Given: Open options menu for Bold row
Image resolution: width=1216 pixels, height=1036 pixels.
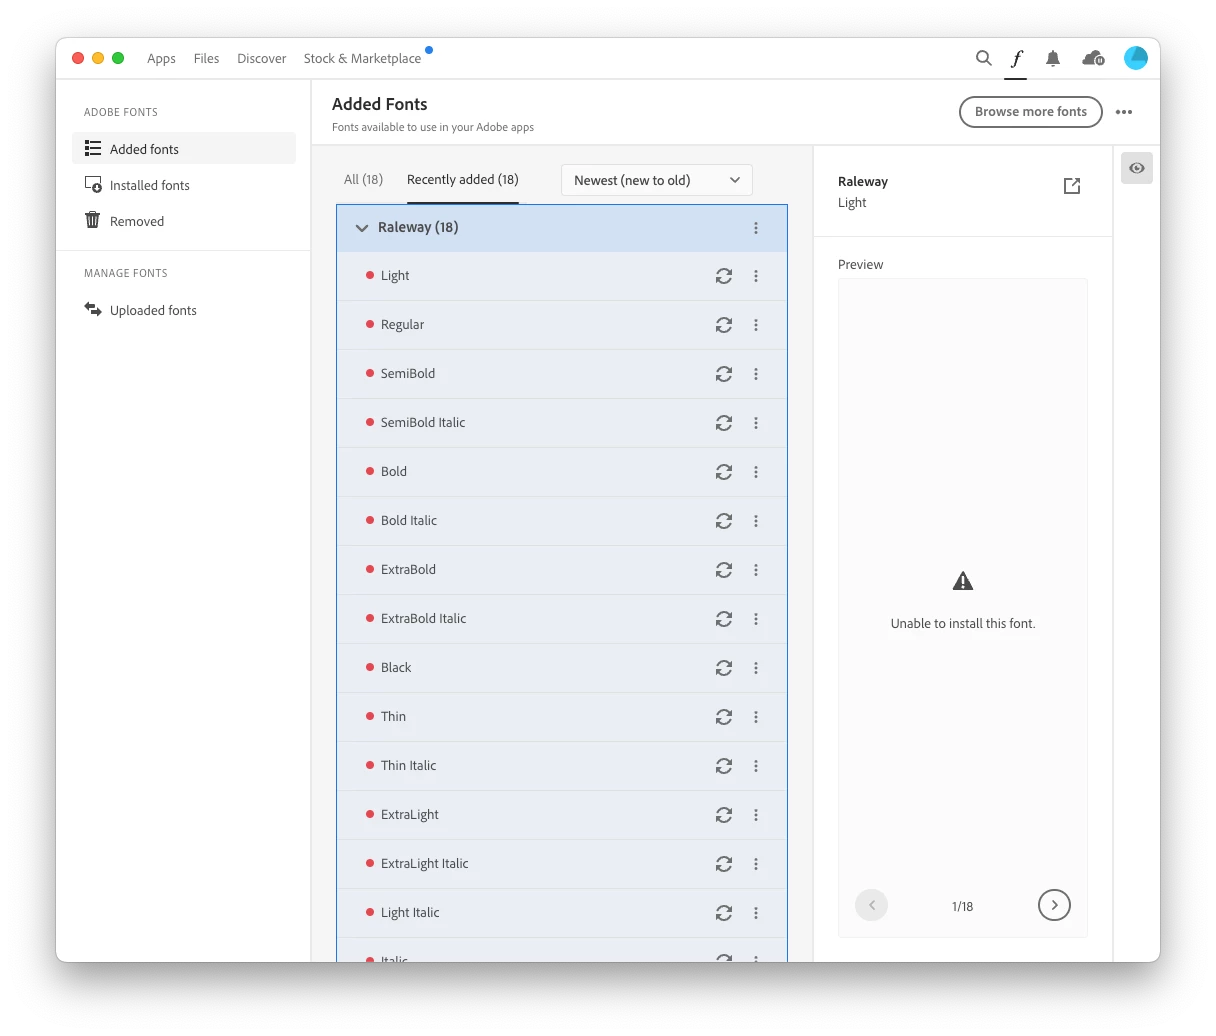Looking at the screenshot, I should 756,472.
